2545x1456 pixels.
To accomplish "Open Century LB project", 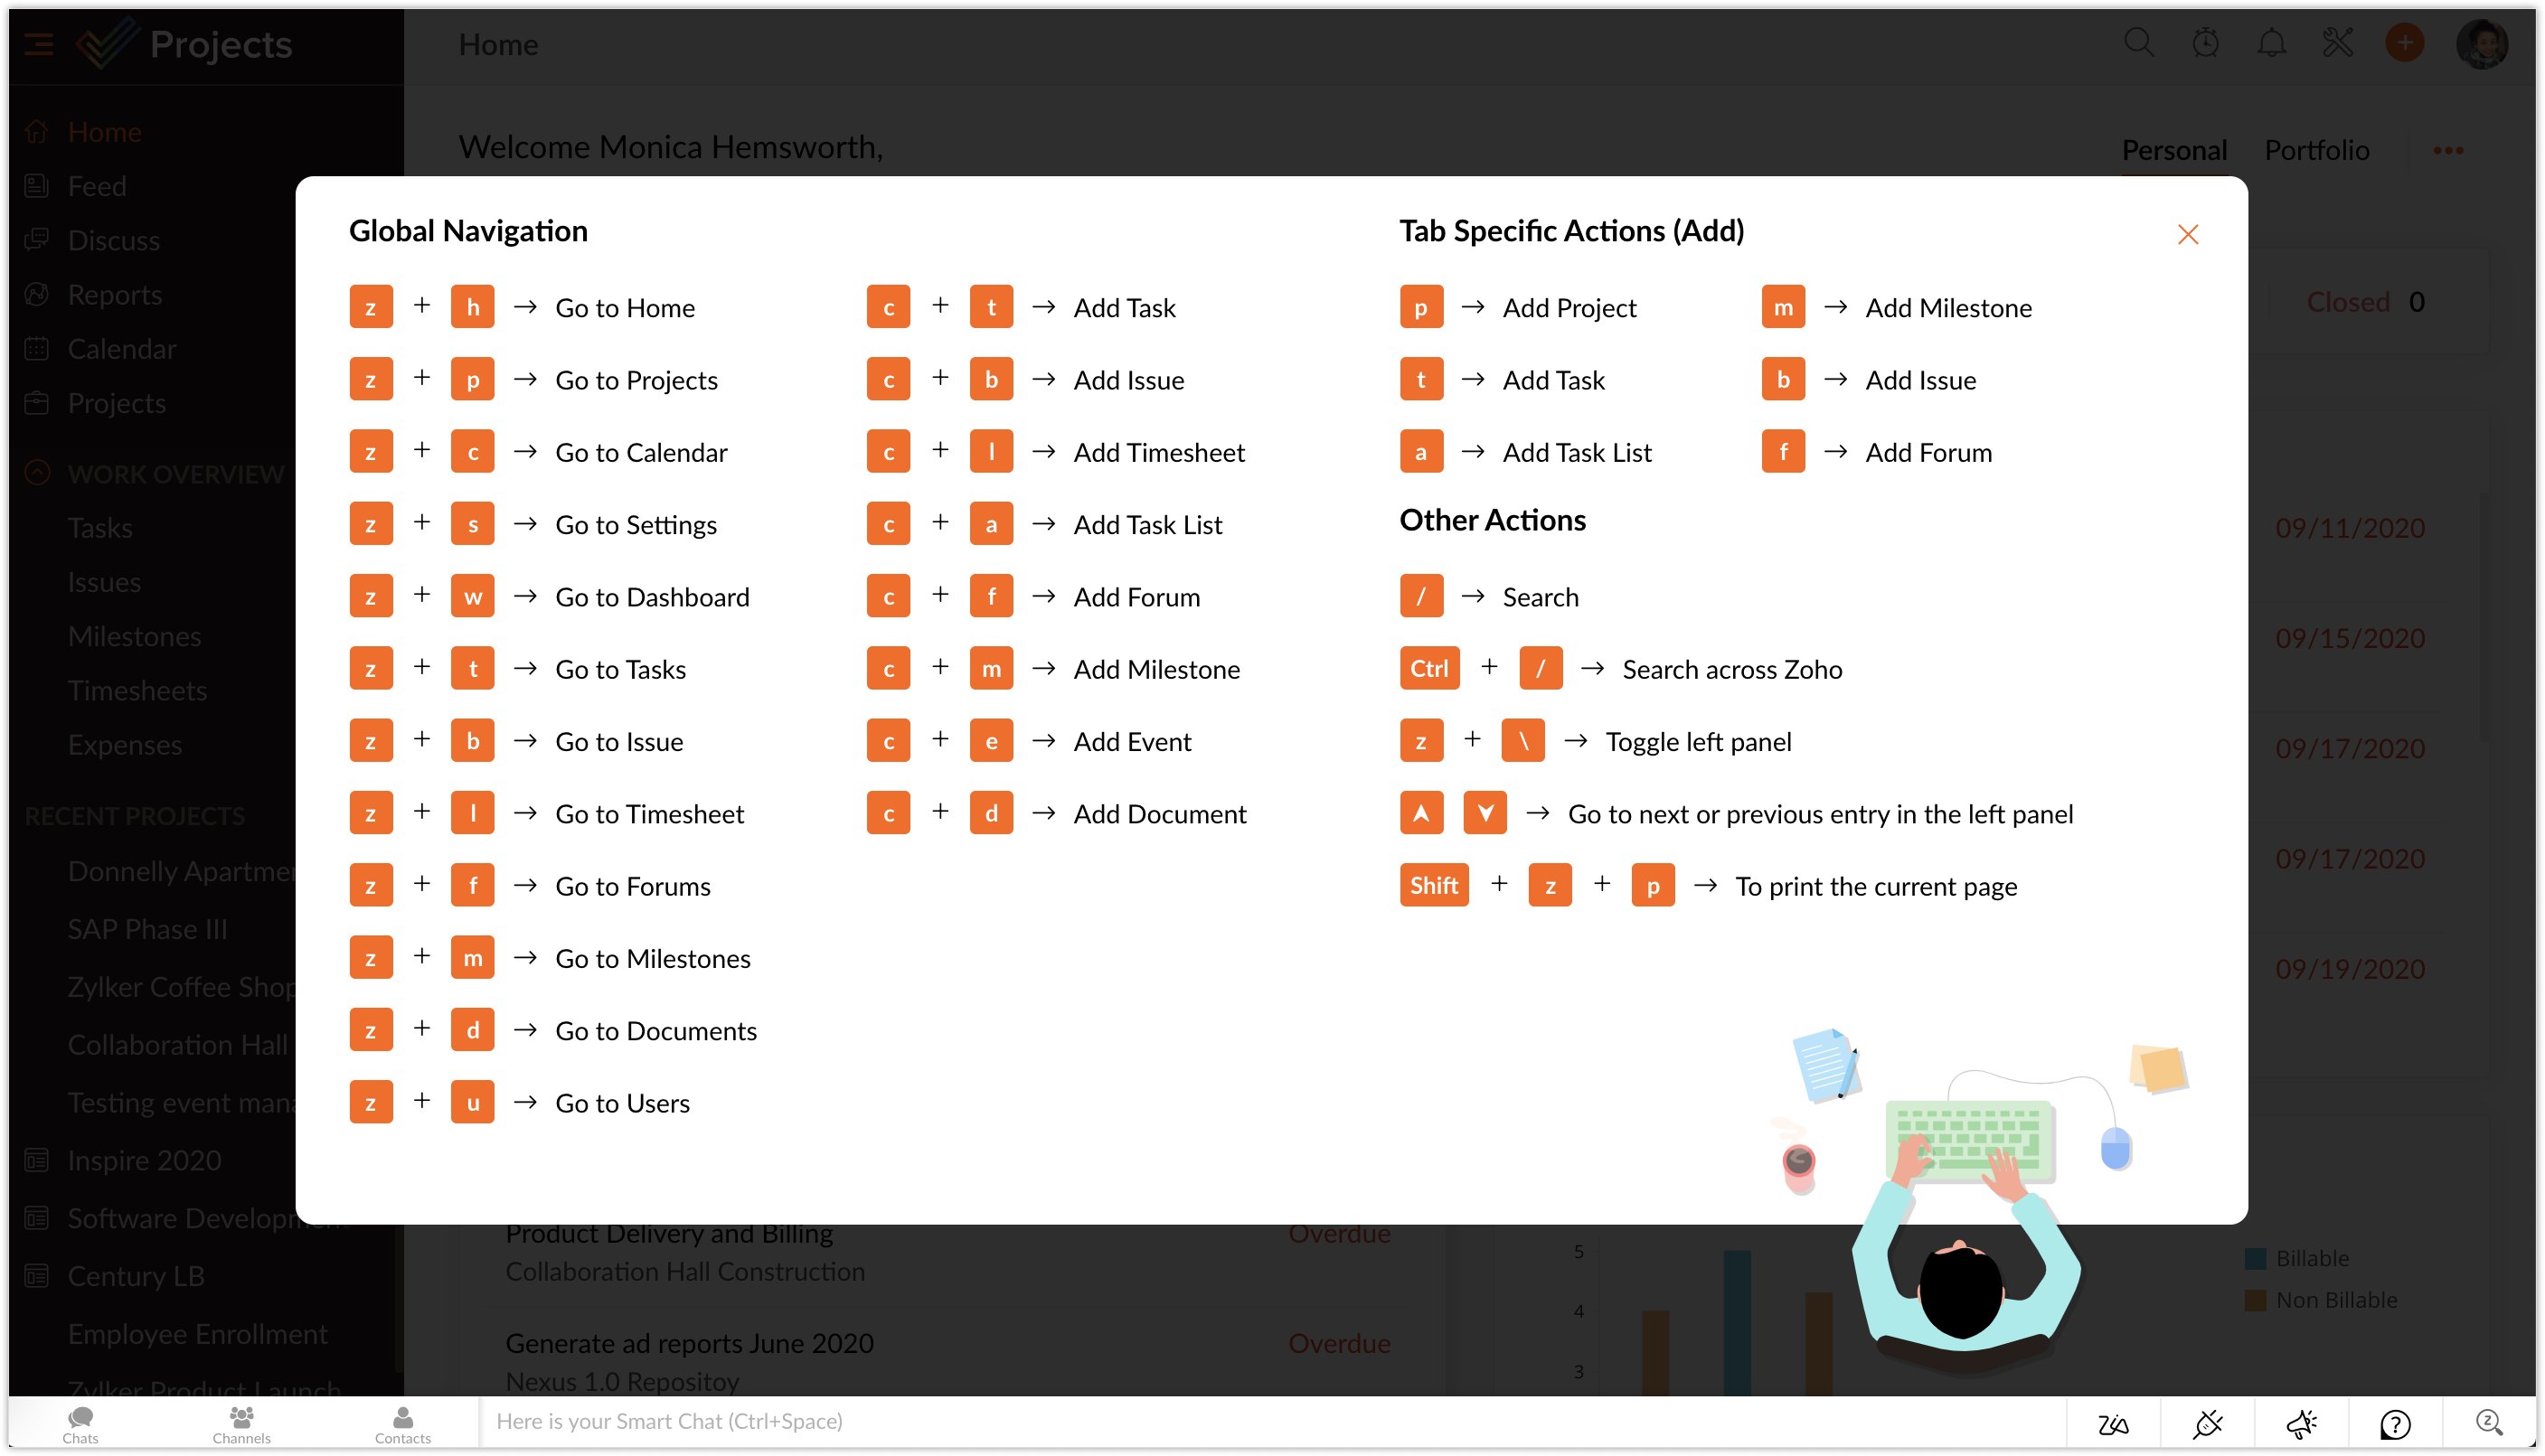I will pos(135,1276).
